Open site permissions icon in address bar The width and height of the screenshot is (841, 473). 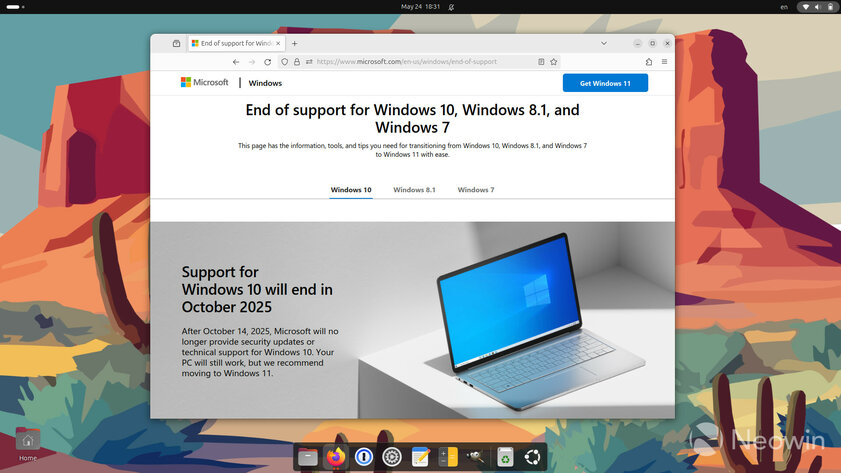(x=309, y=62)
